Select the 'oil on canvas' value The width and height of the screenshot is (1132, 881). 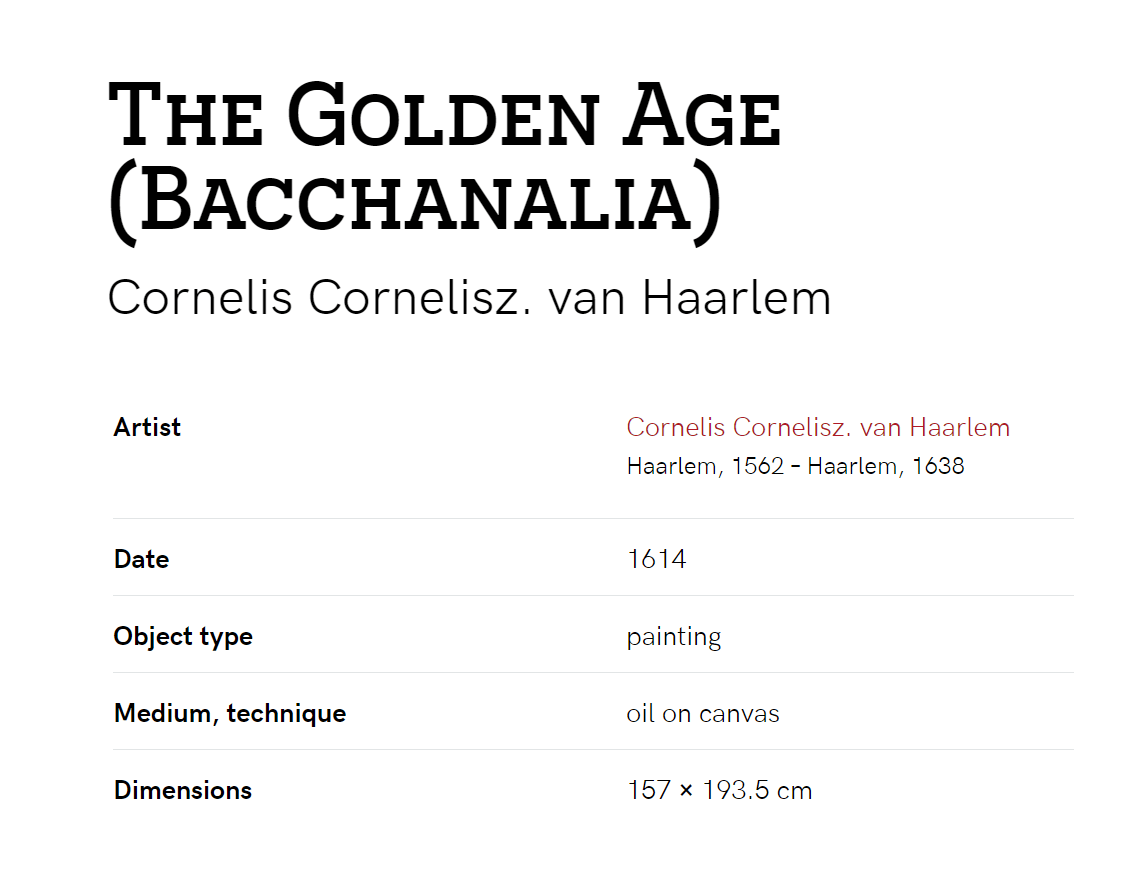[x=703, y=713]
